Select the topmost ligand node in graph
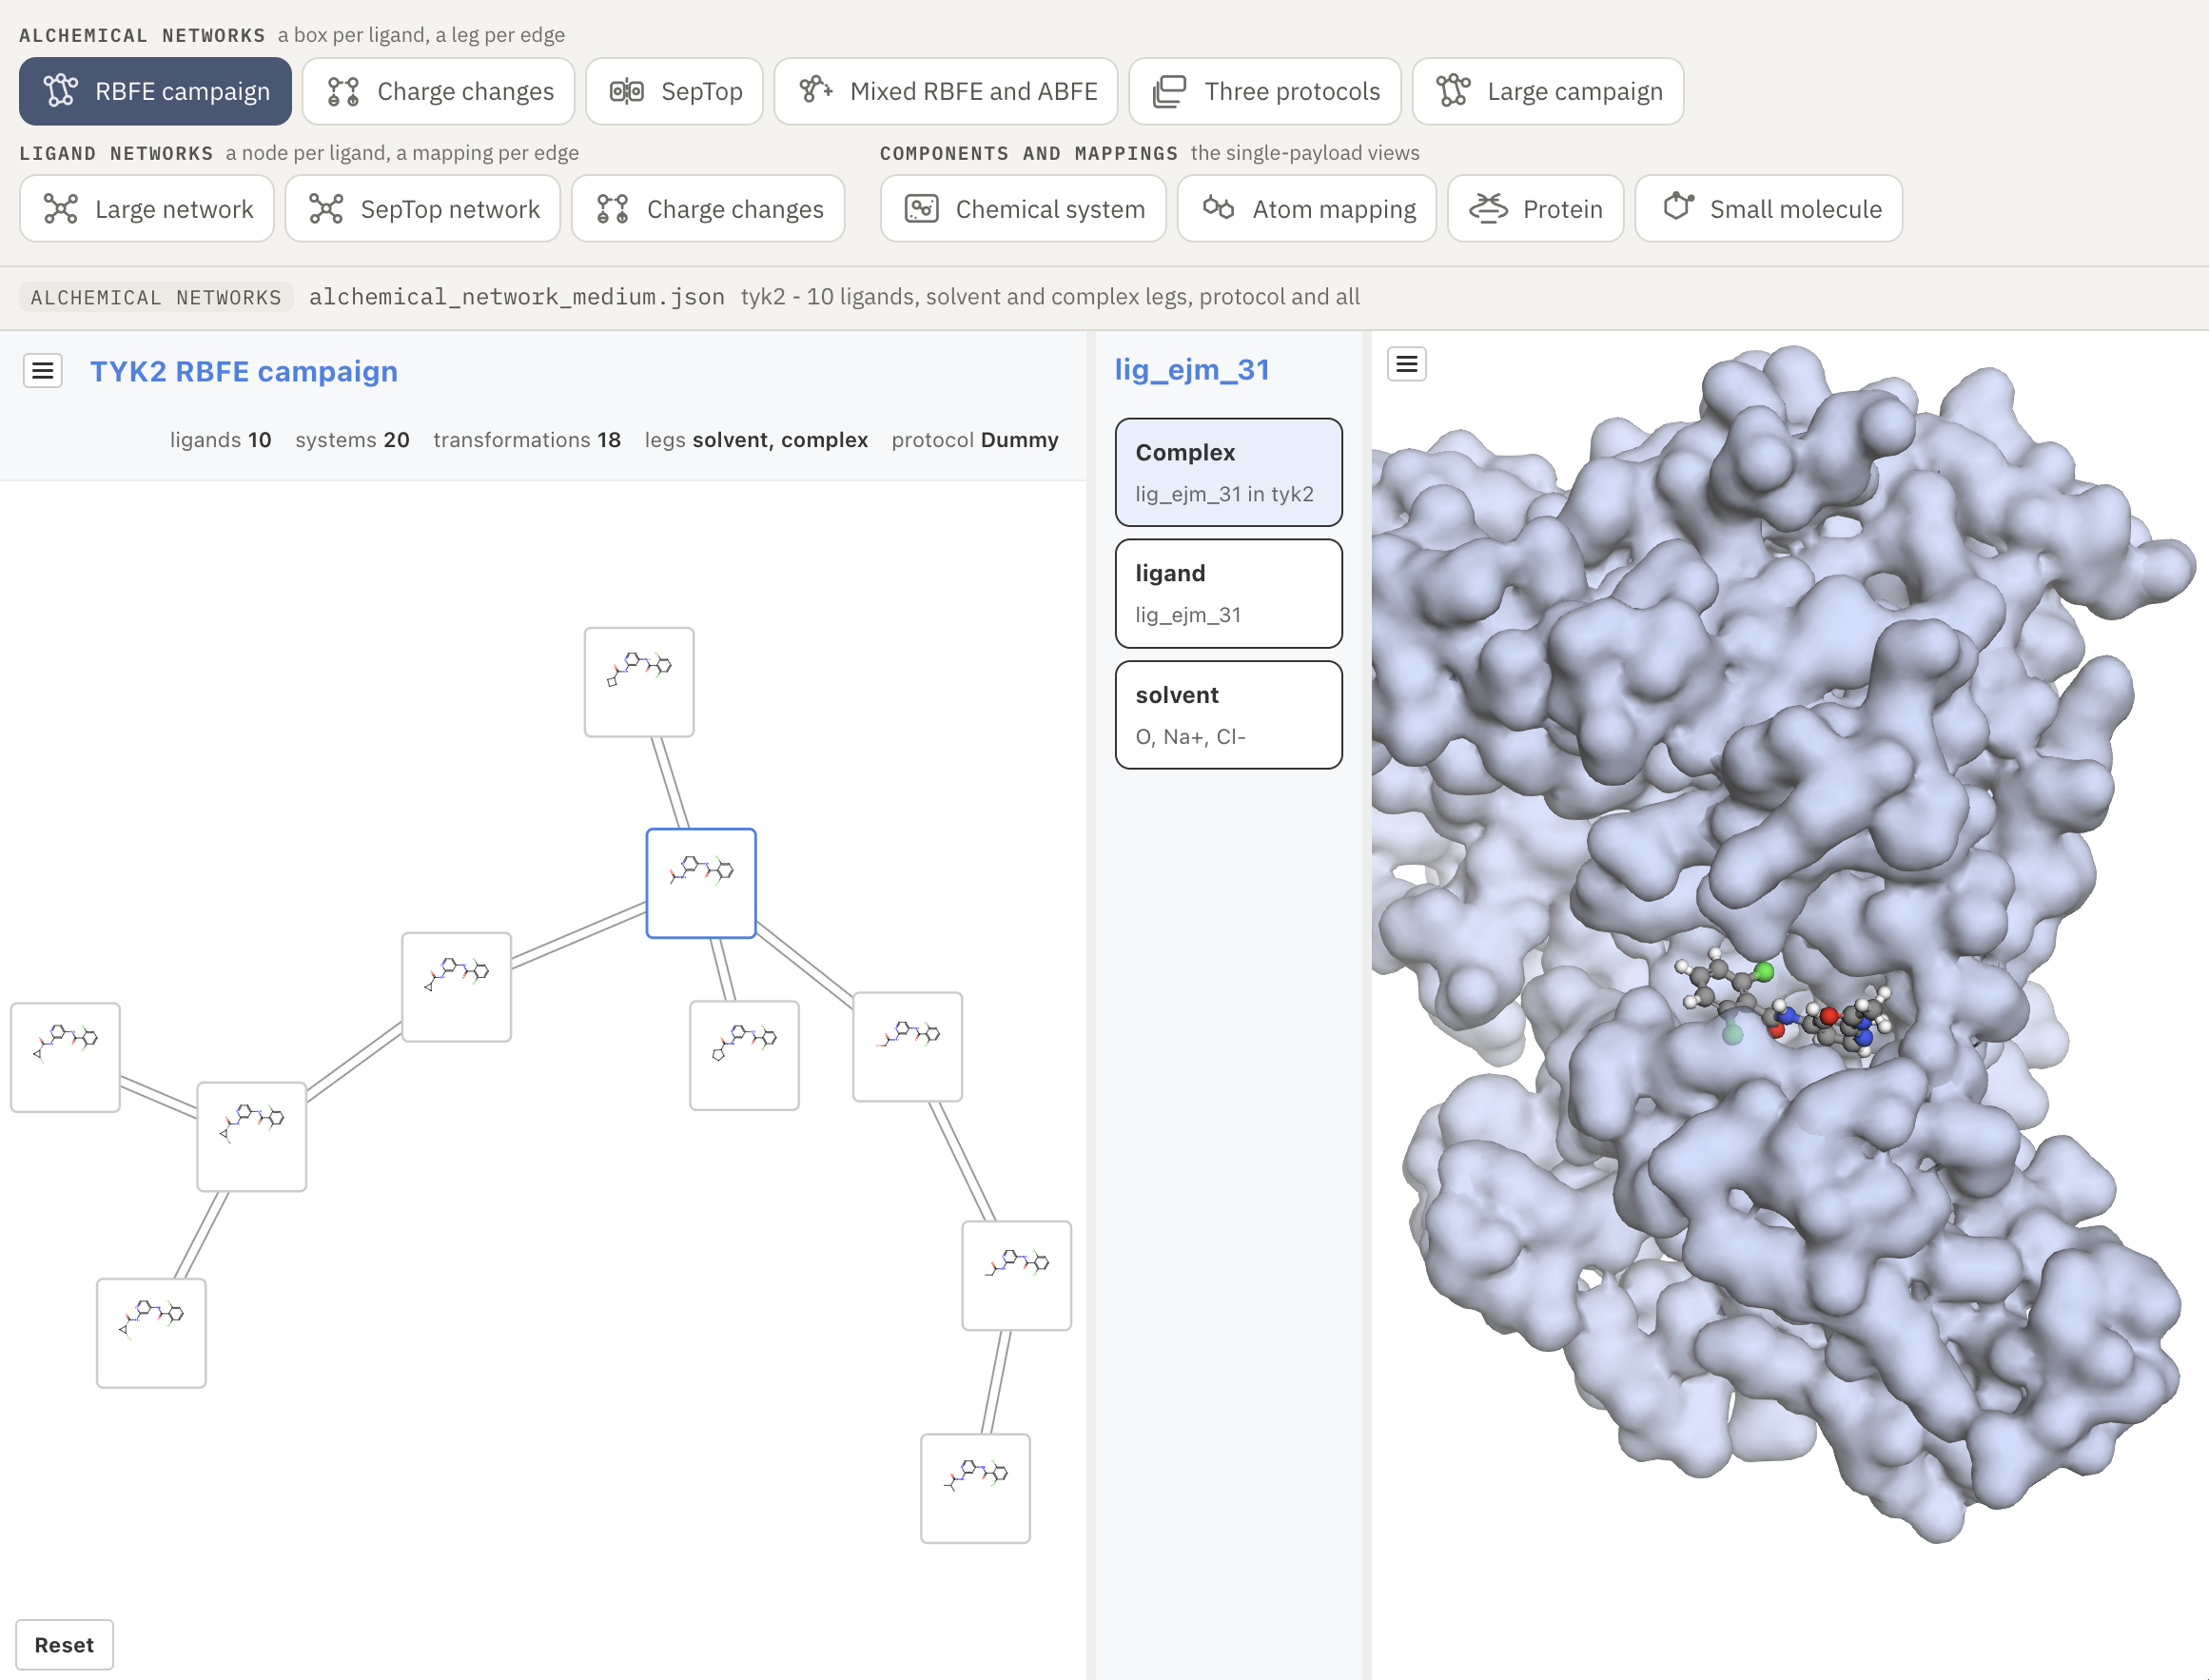Screen dimensions: 2209x1680 tap(639, 682)
